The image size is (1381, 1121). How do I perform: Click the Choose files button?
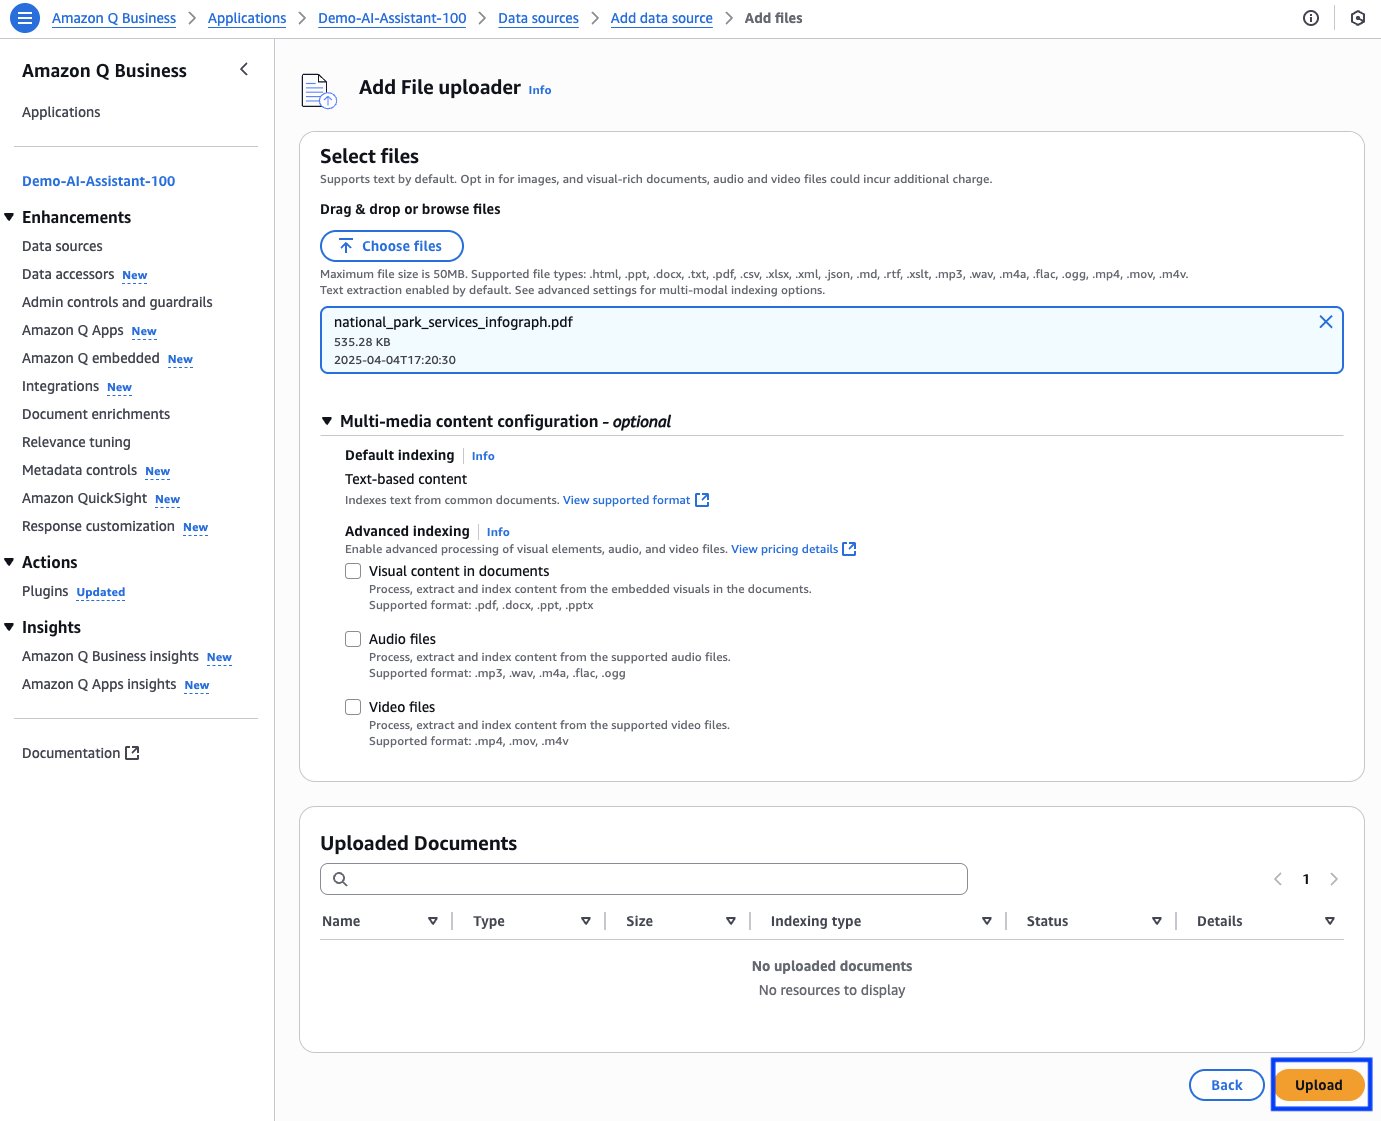392,246
